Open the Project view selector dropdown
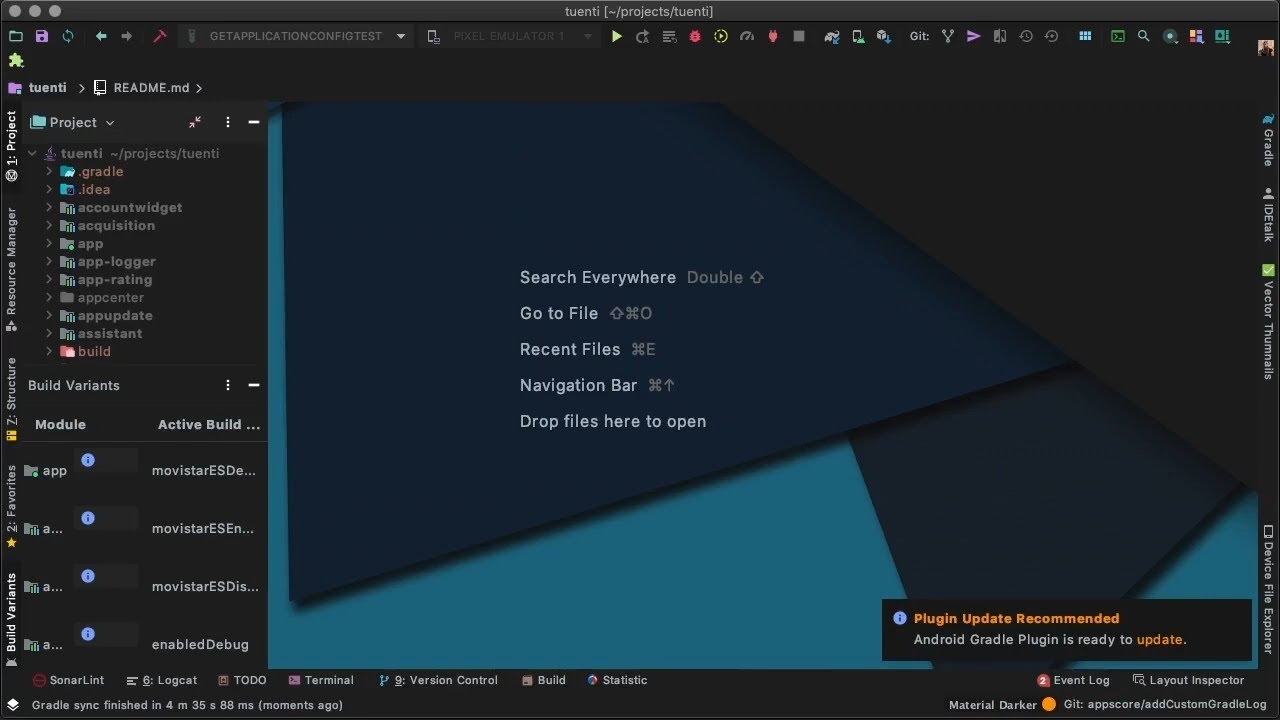The height and width of the screenshot is (720, 1280). pos(73,122)
